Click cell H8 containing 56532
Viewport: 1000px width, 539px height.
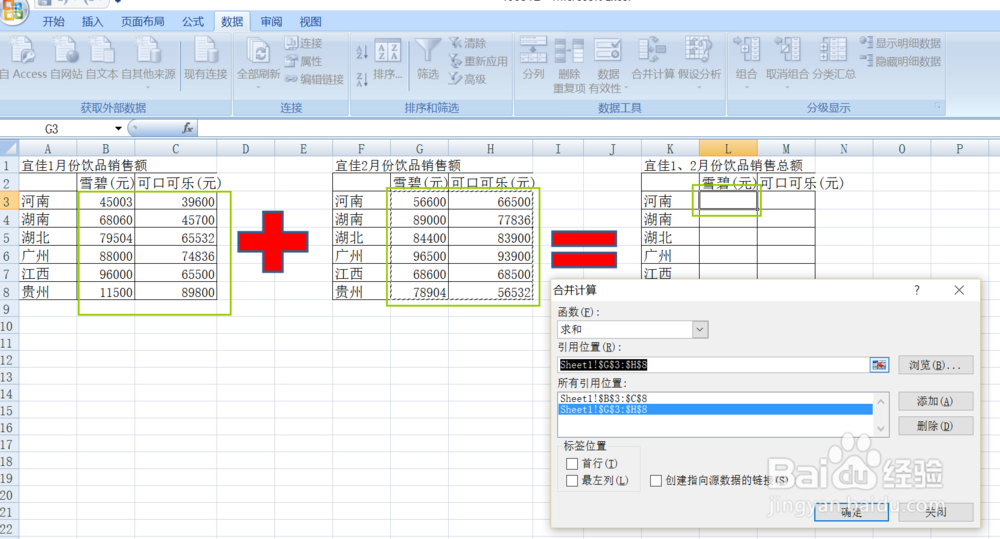490,292
